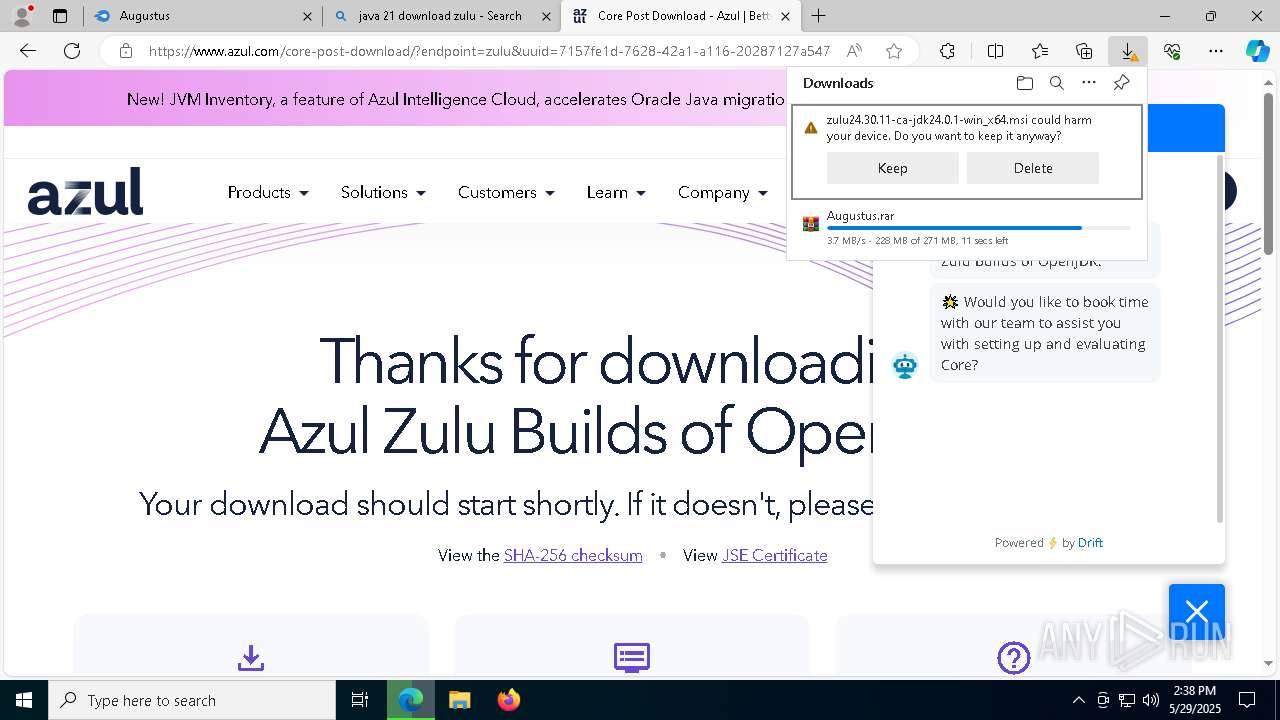Viewport: 1280px width, 720px height.
Task: Open Extensions puzzle icon
Action: pyautogui.click(x=947, y=51)
